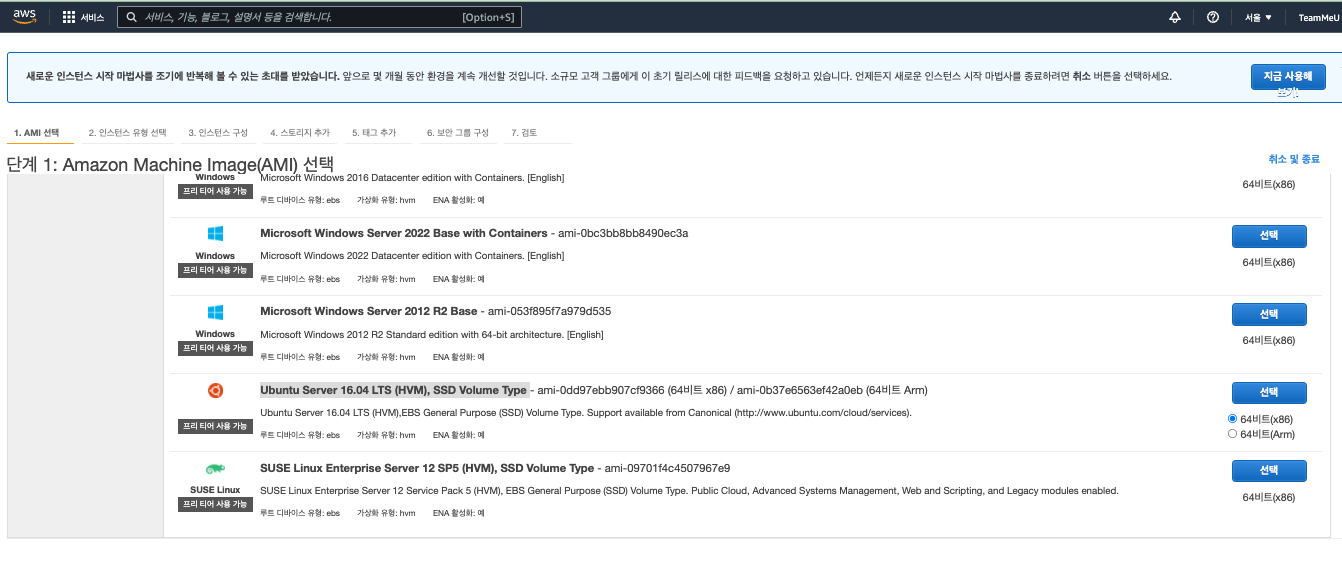
Task: Open the help question mark icon
Action: point(1213,17)
